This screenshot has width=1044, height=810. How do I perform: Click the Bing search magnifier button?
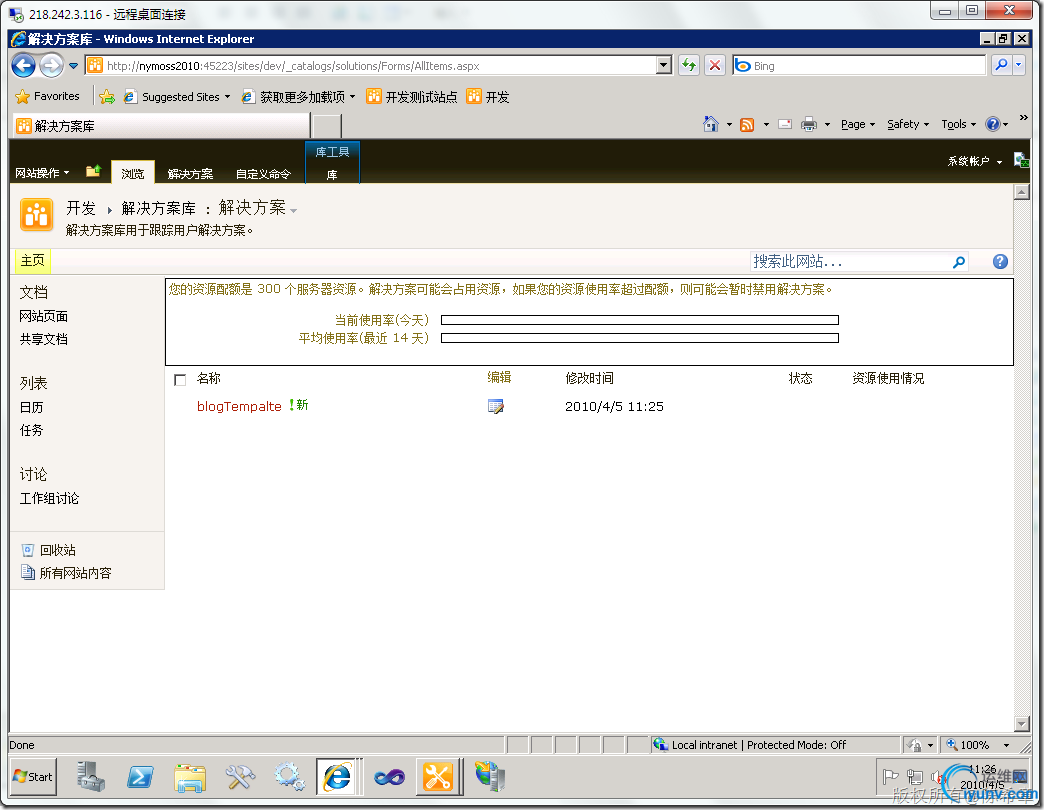(1001, 65)
